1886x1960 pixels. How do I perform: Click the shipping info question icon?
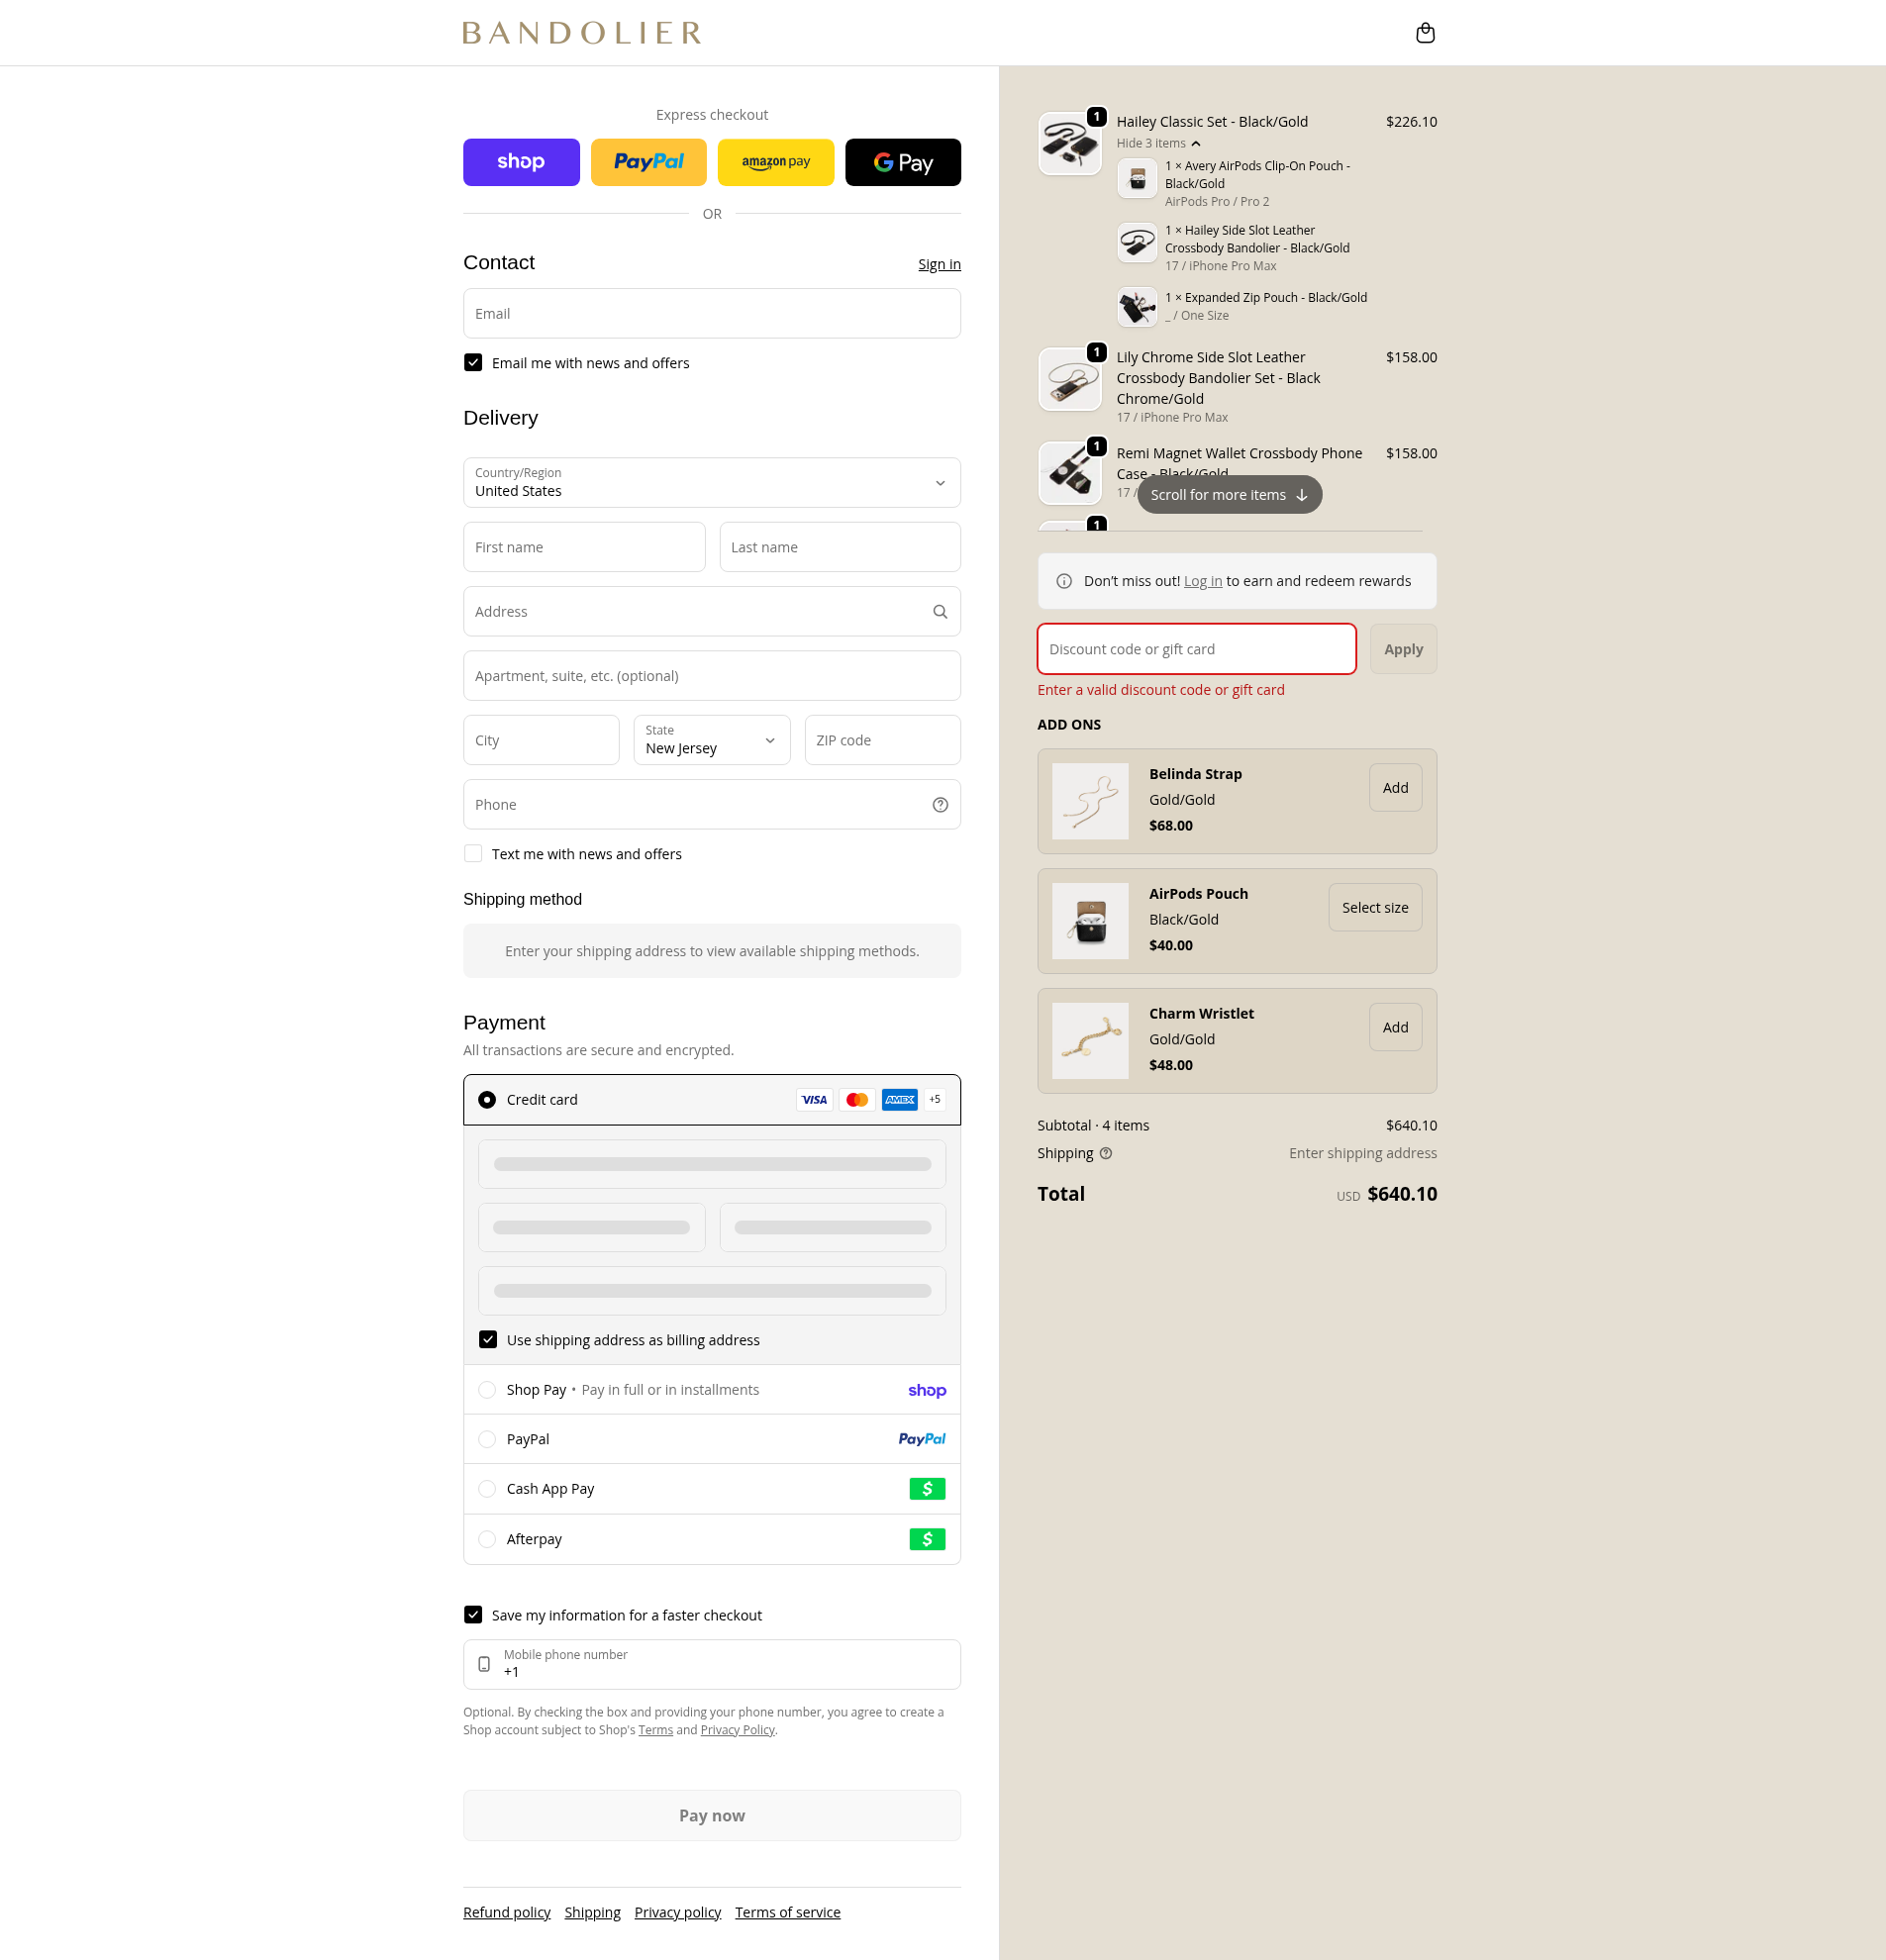(x=1105, y=1153)
